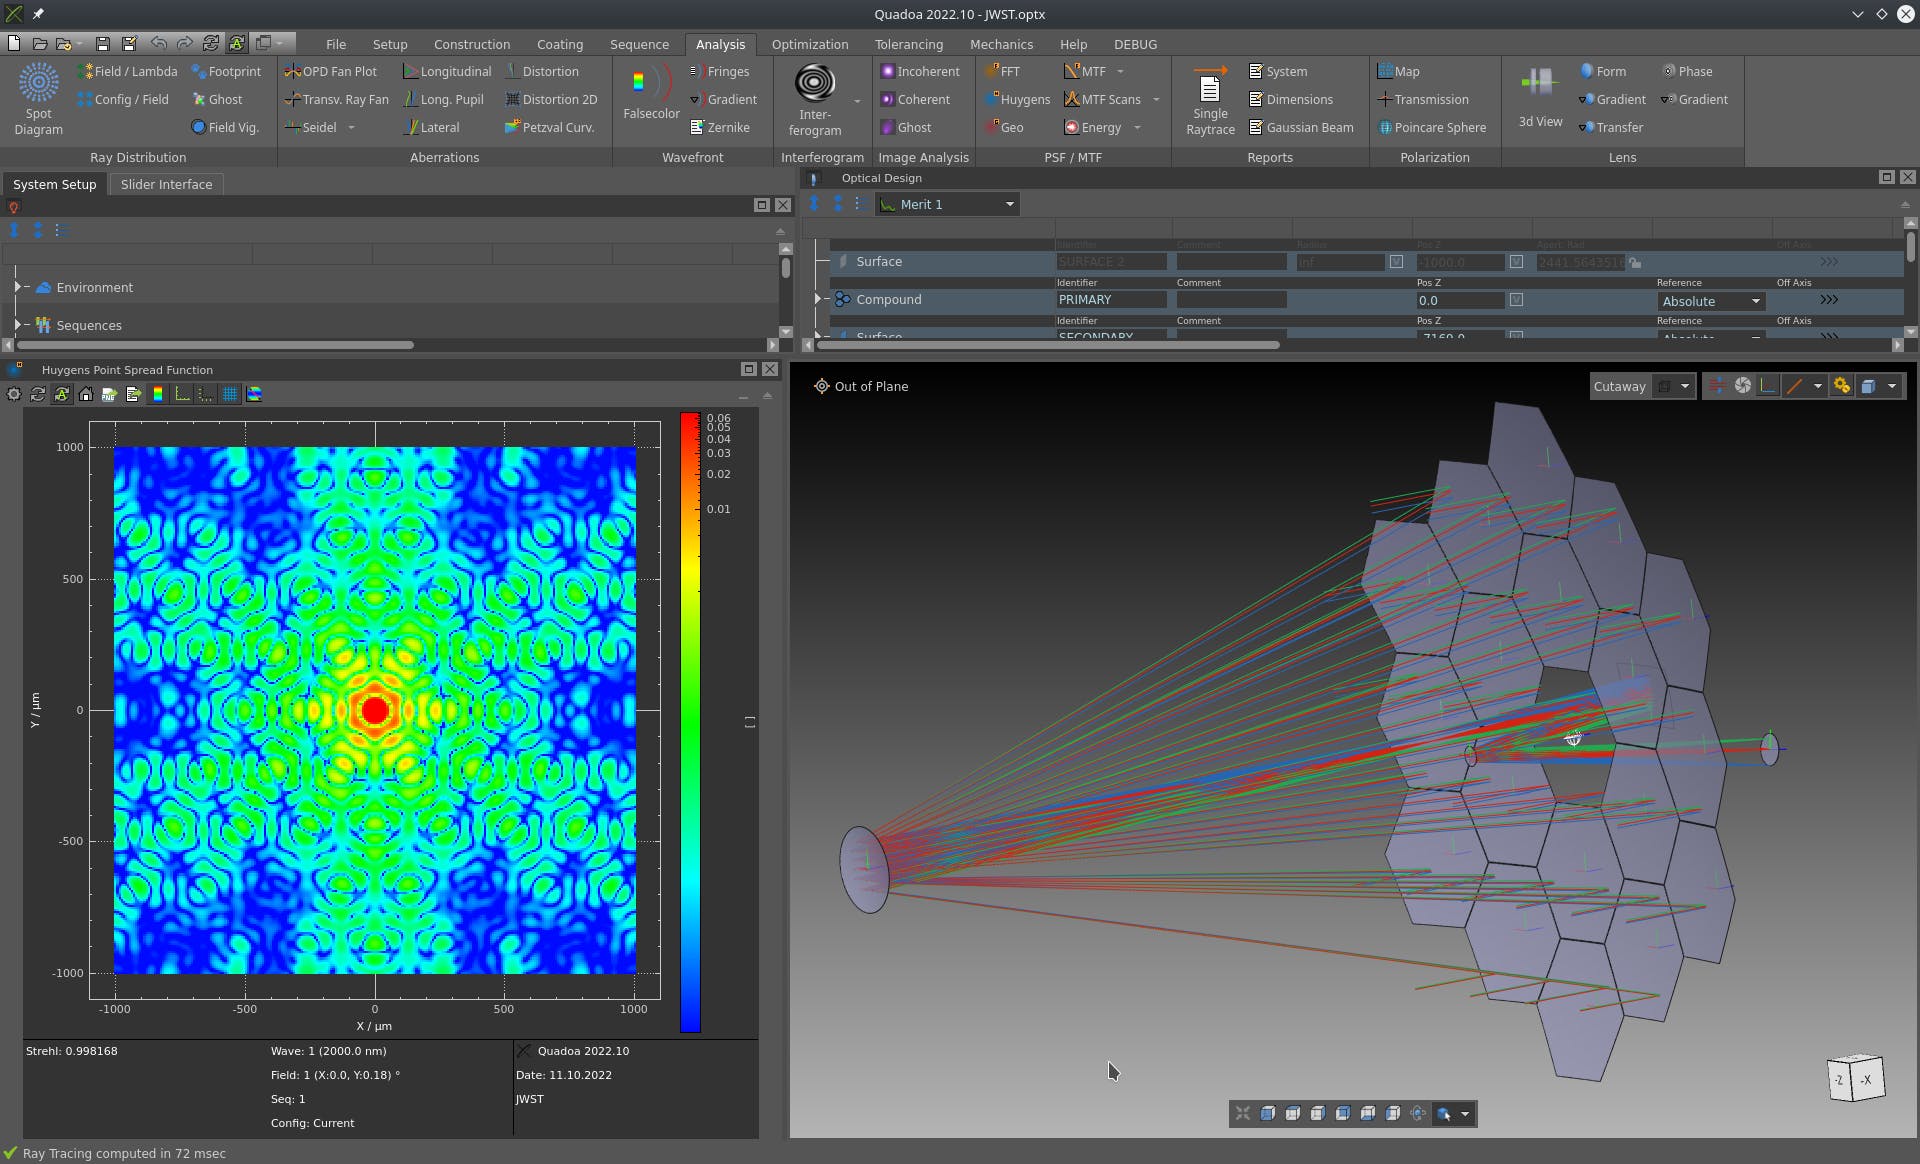Switch to the Slider Interface tab
Viewport: 1920px width, 1164px height.
pyautogui.click(x=166, y=184)
